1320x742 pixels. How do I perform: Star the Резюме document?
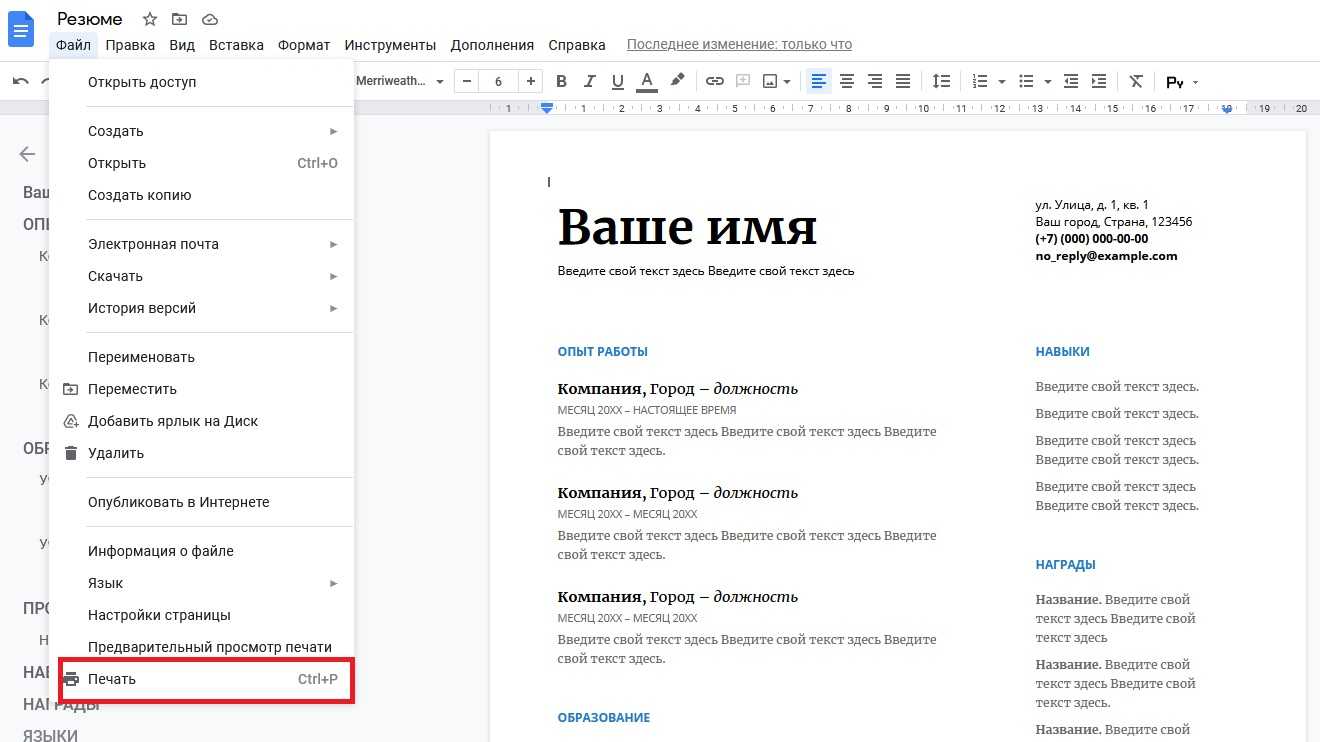pos(150,19)
